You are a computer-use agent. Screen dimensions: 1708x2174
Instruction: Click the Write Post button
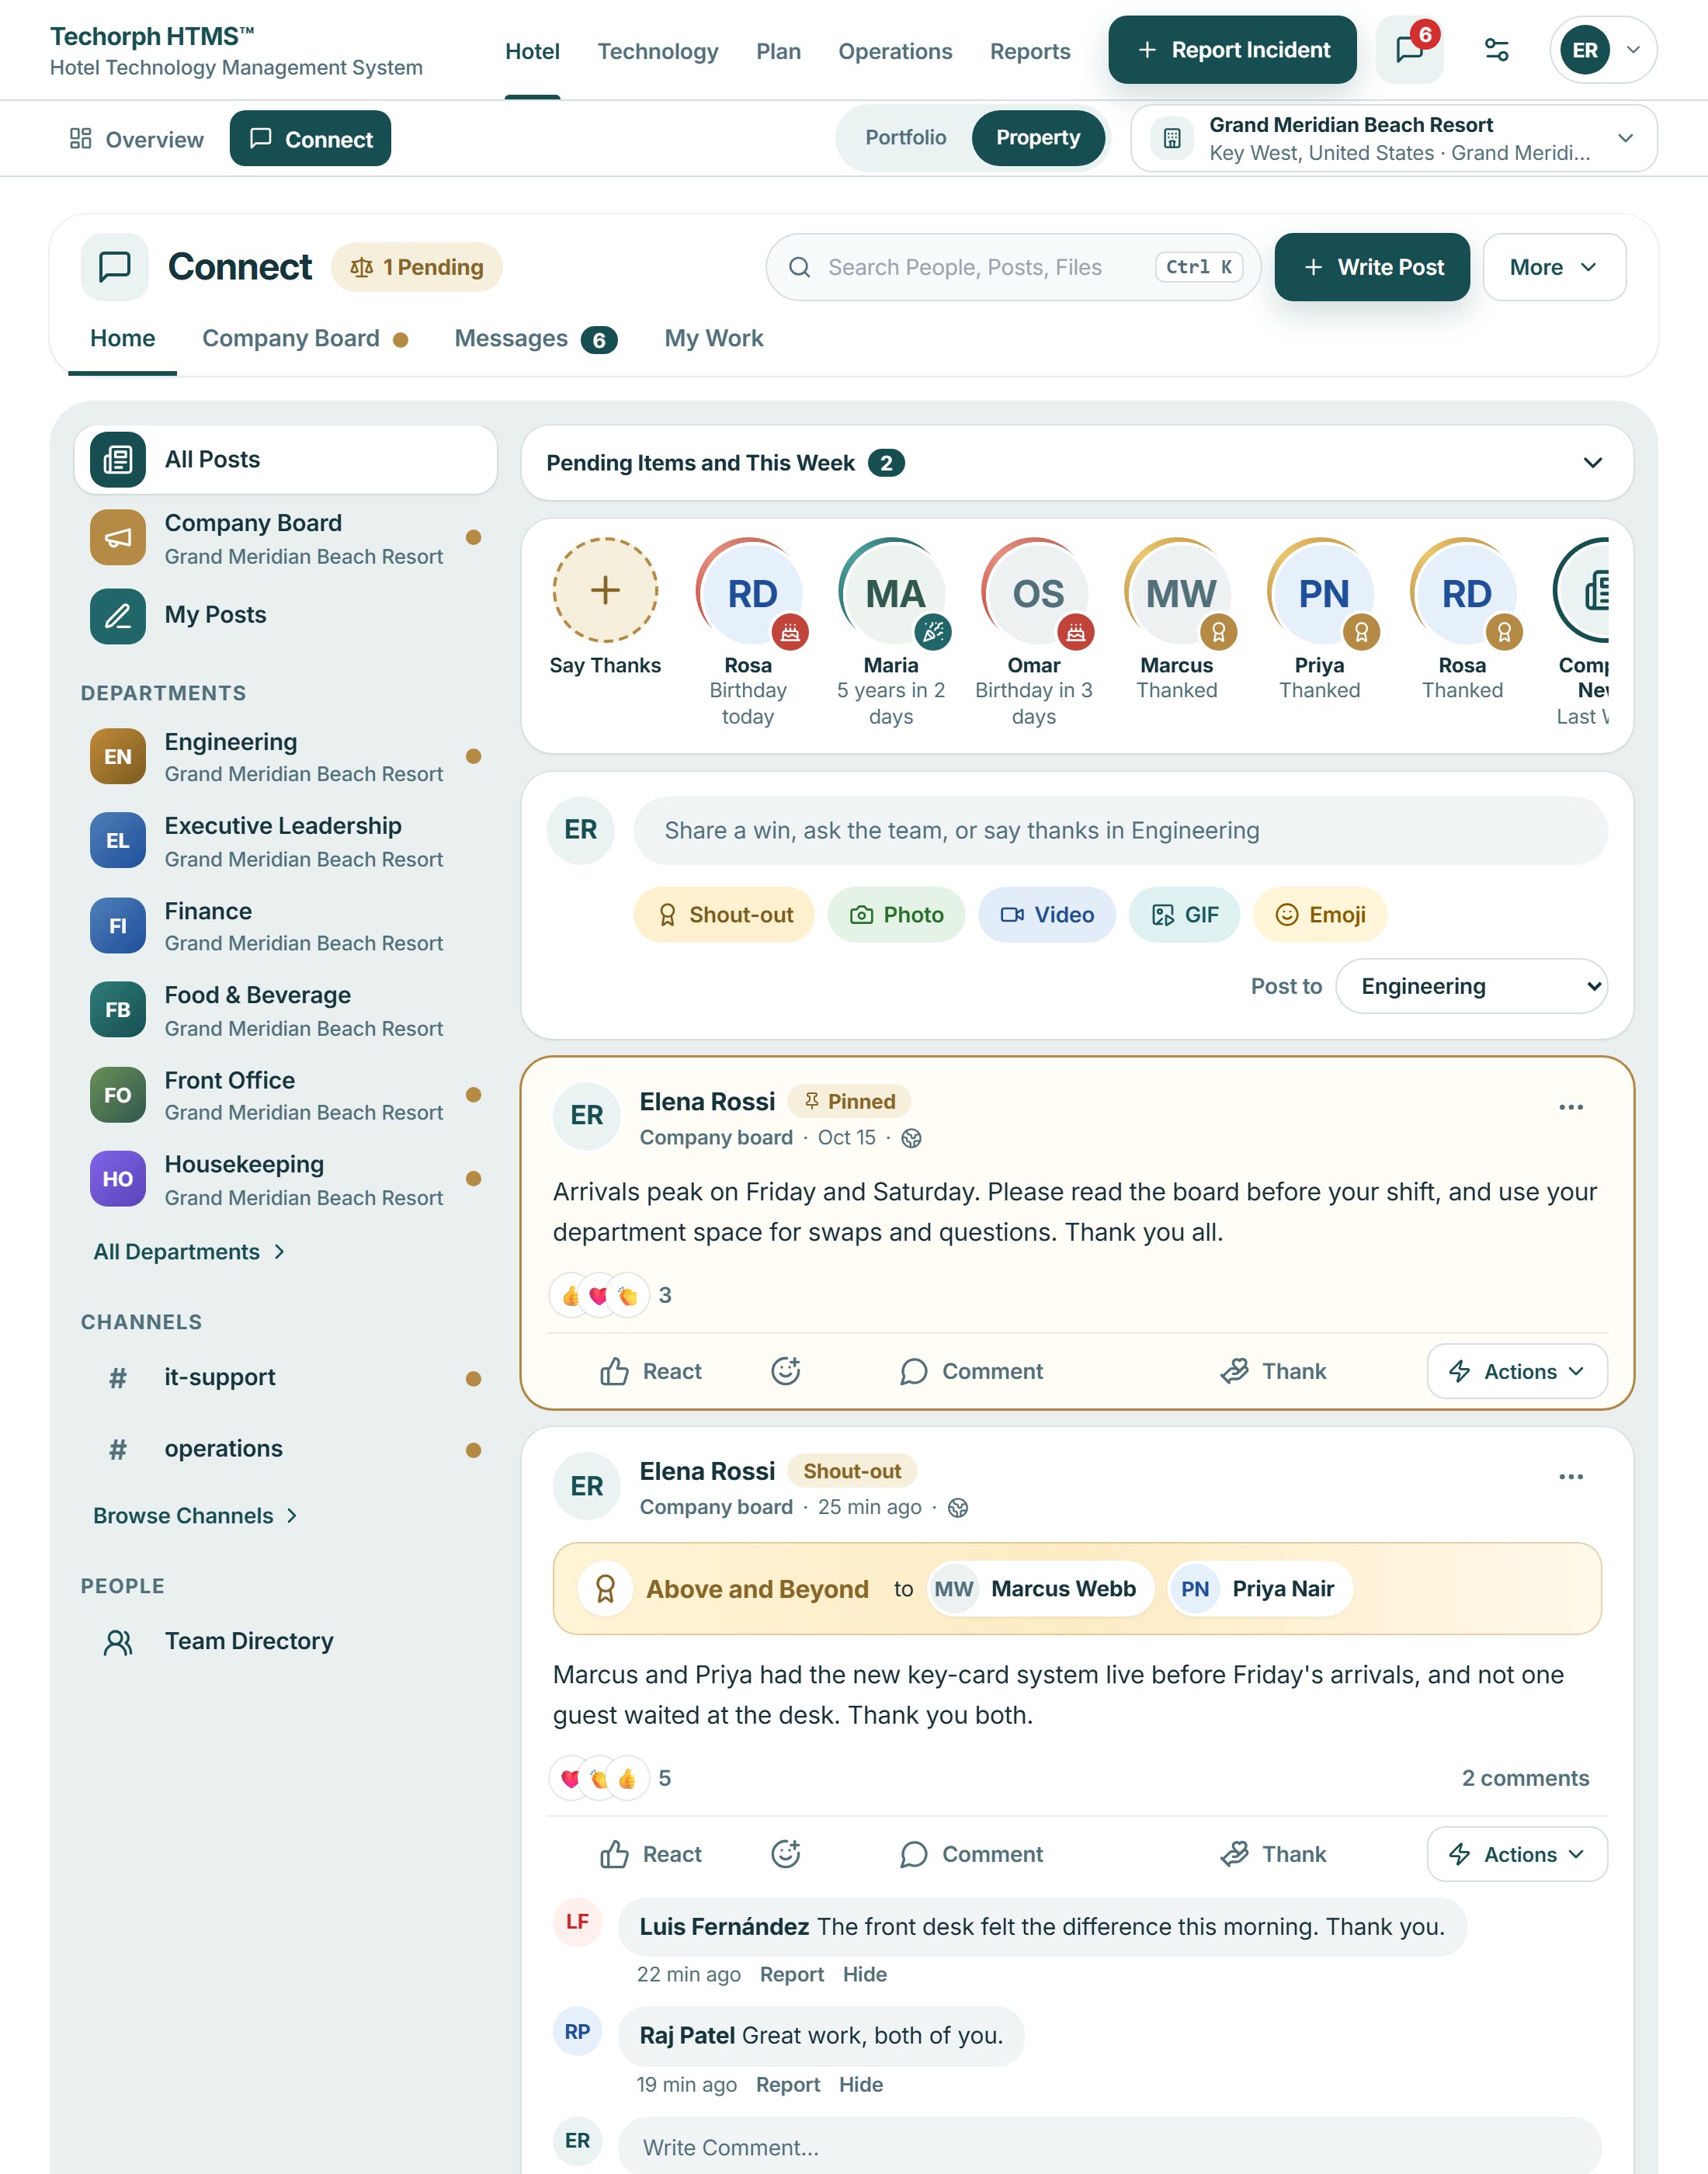coord(1372,267)
